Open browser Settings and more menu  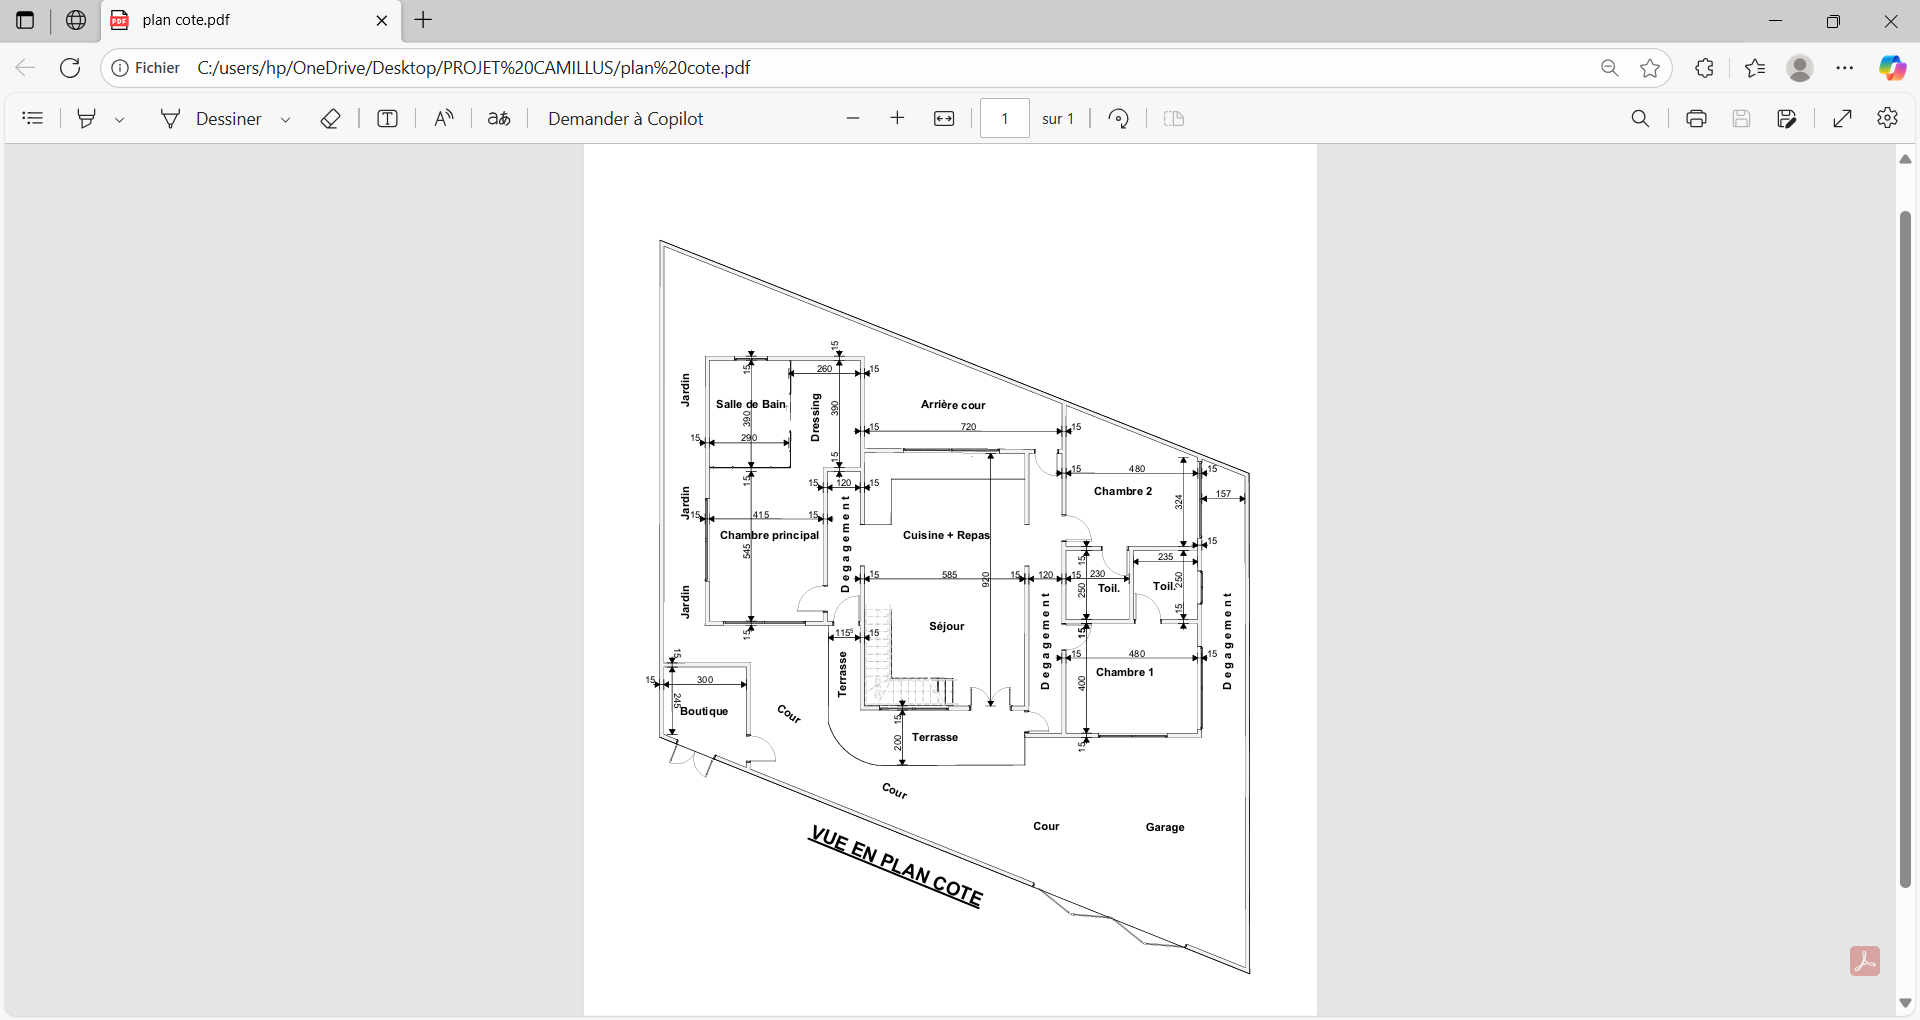tap(1845, 68)
